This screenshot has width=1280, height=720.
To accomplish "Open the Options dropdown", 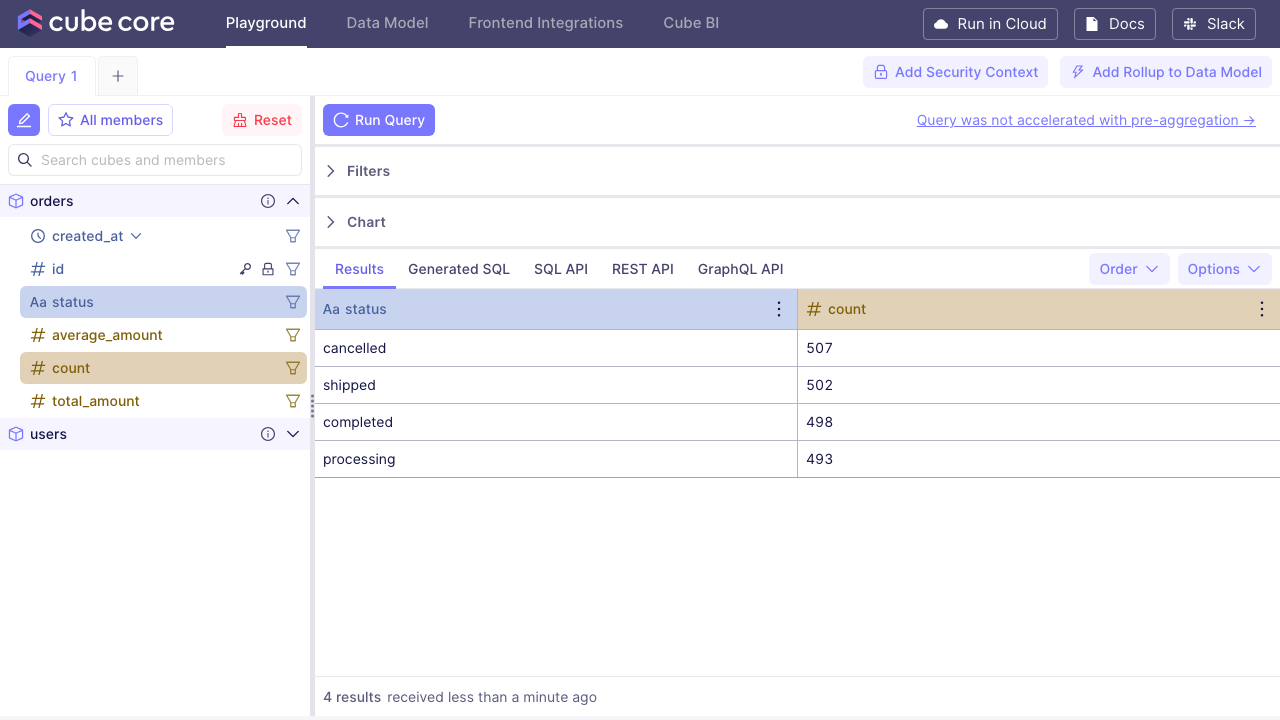I will click(x=1225, y=269).
